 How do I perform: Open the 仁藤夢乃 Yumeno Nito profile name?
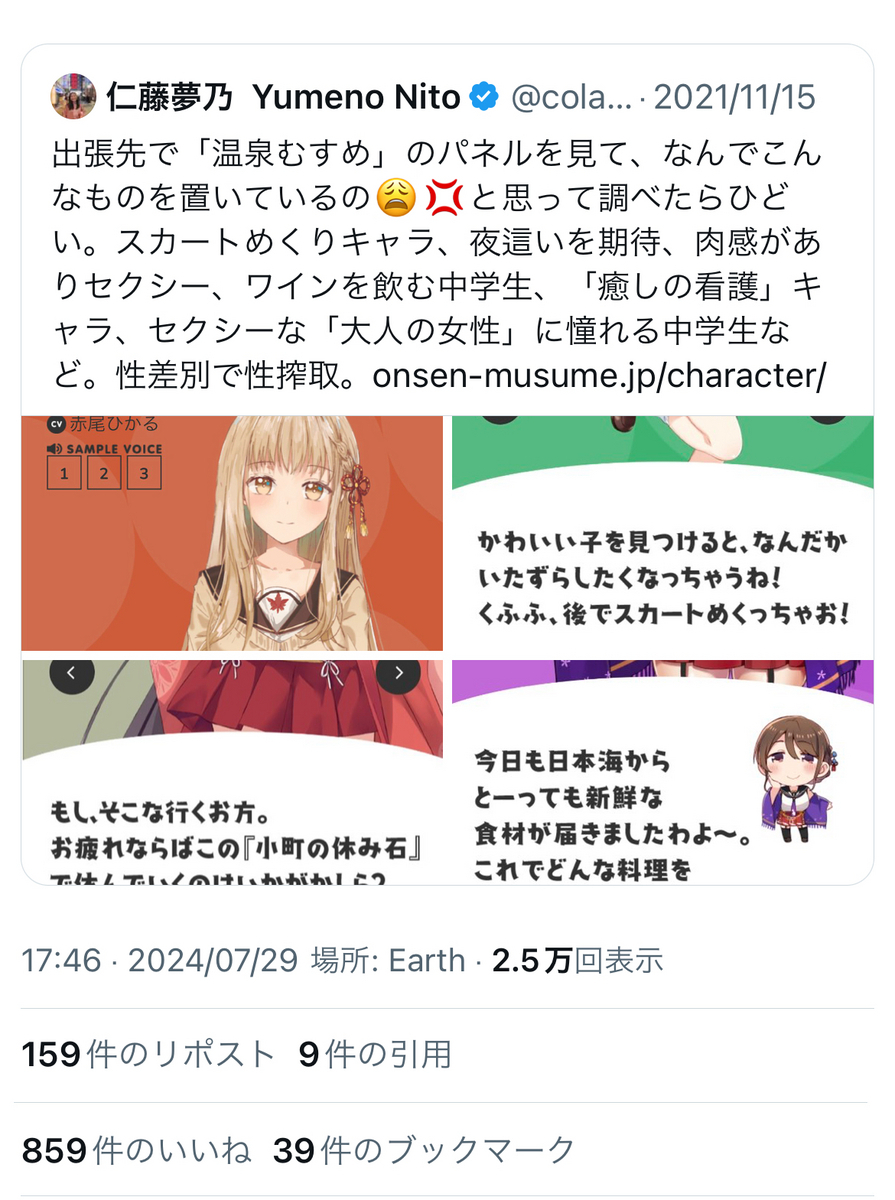pyautogui.click(x=283, y=98)
